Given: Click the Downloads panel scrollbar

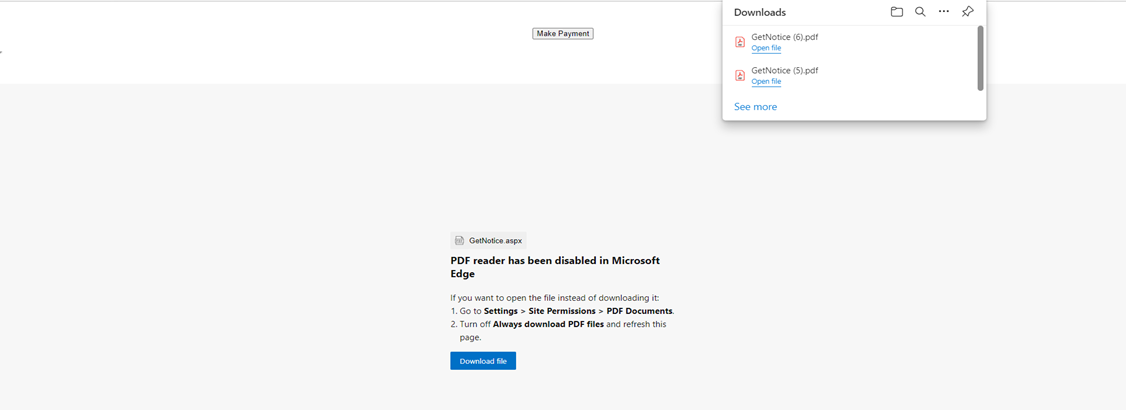Looking at the screenshot, I should pyautogui.click(x=980, y=58).
